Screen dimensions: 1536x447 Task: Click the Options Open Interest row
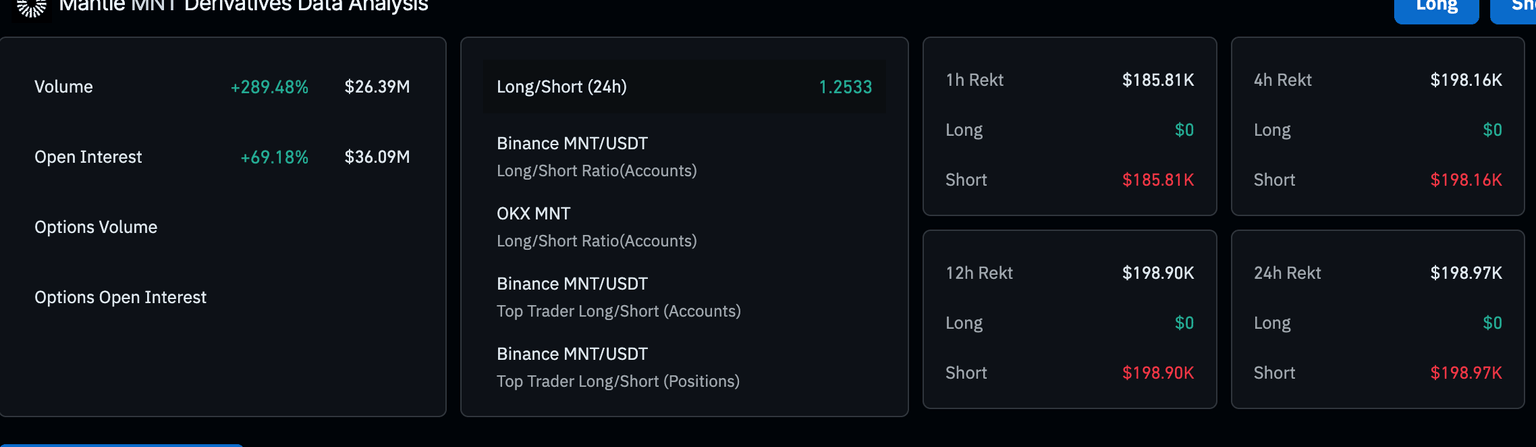tap(120, 297)
